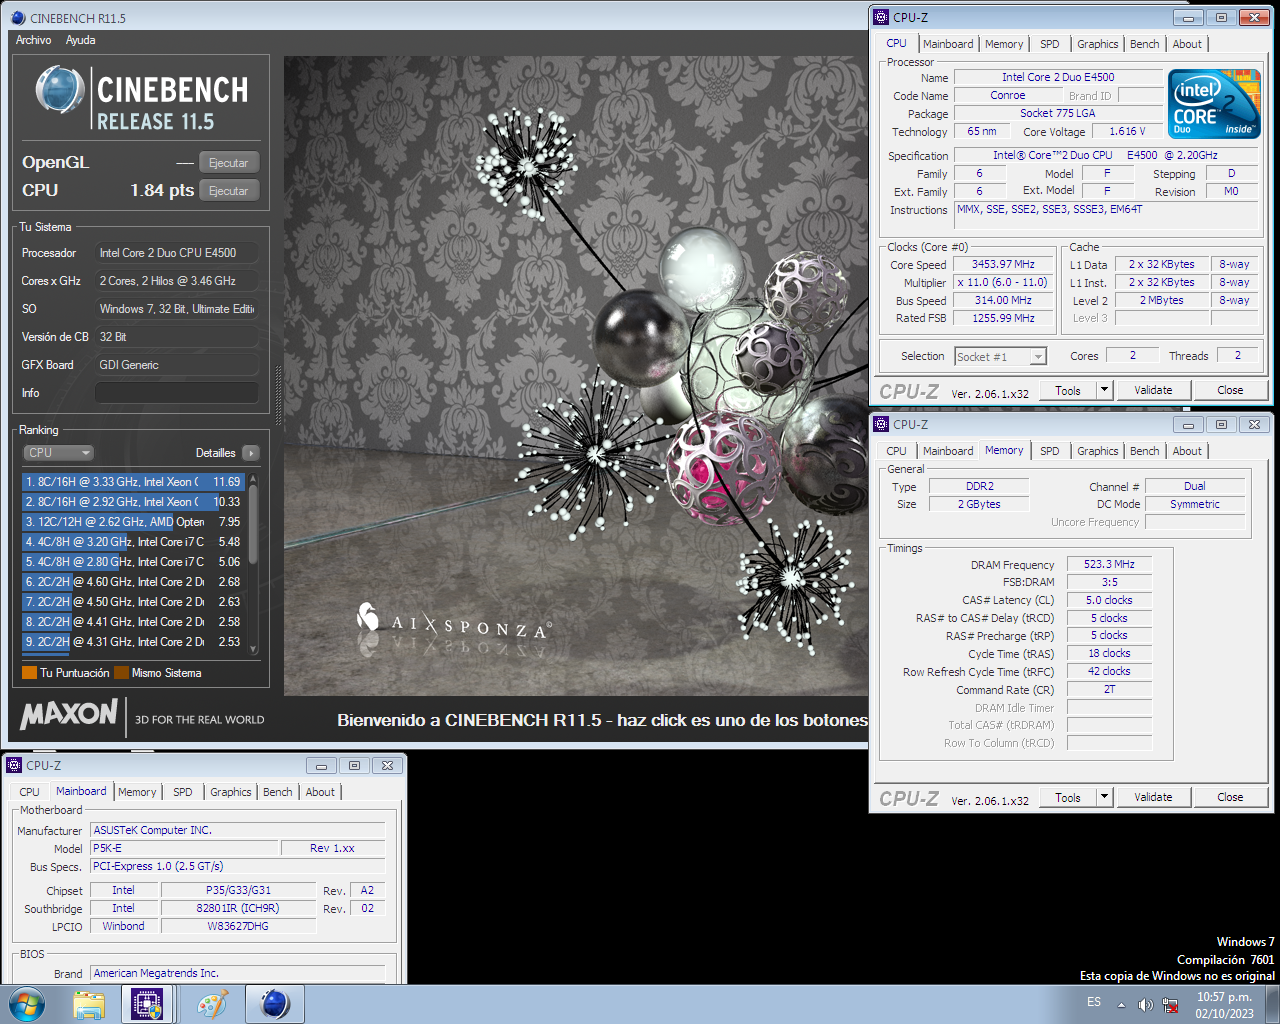Open Graphics tab in bottom CPU-Z window
The height and width of the screenshot is (1024, 1280).
[x=231, y=792]
